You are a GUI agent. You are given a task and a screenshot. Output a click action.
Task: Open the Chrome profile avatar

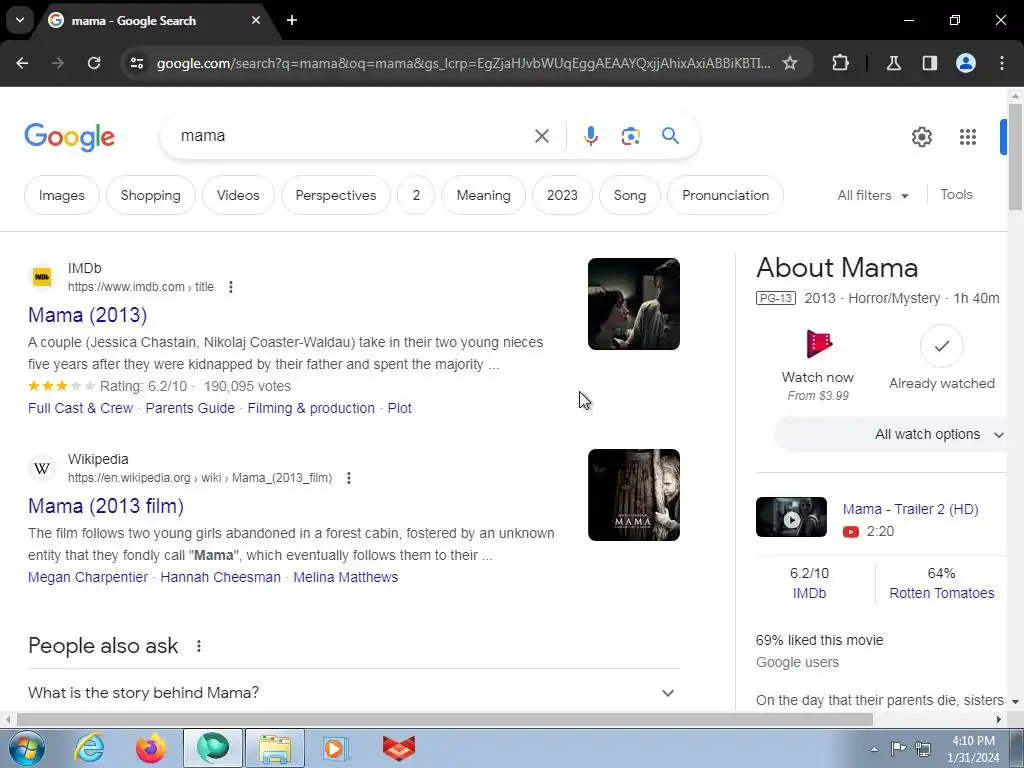[x=966, y=63]
